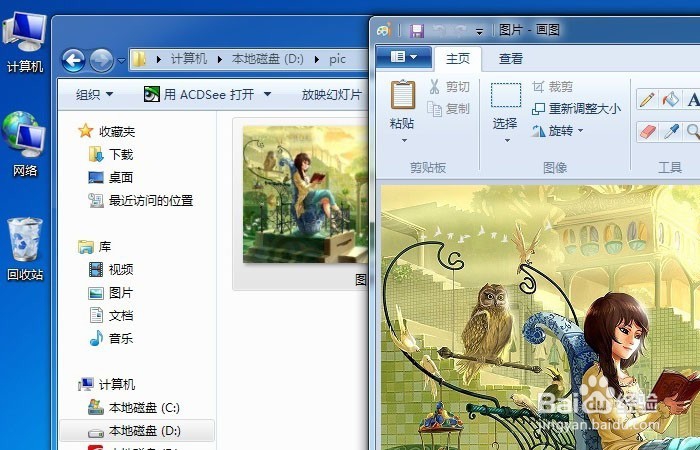Click the Network (网络) desktop icon

[x=25, y=144]
